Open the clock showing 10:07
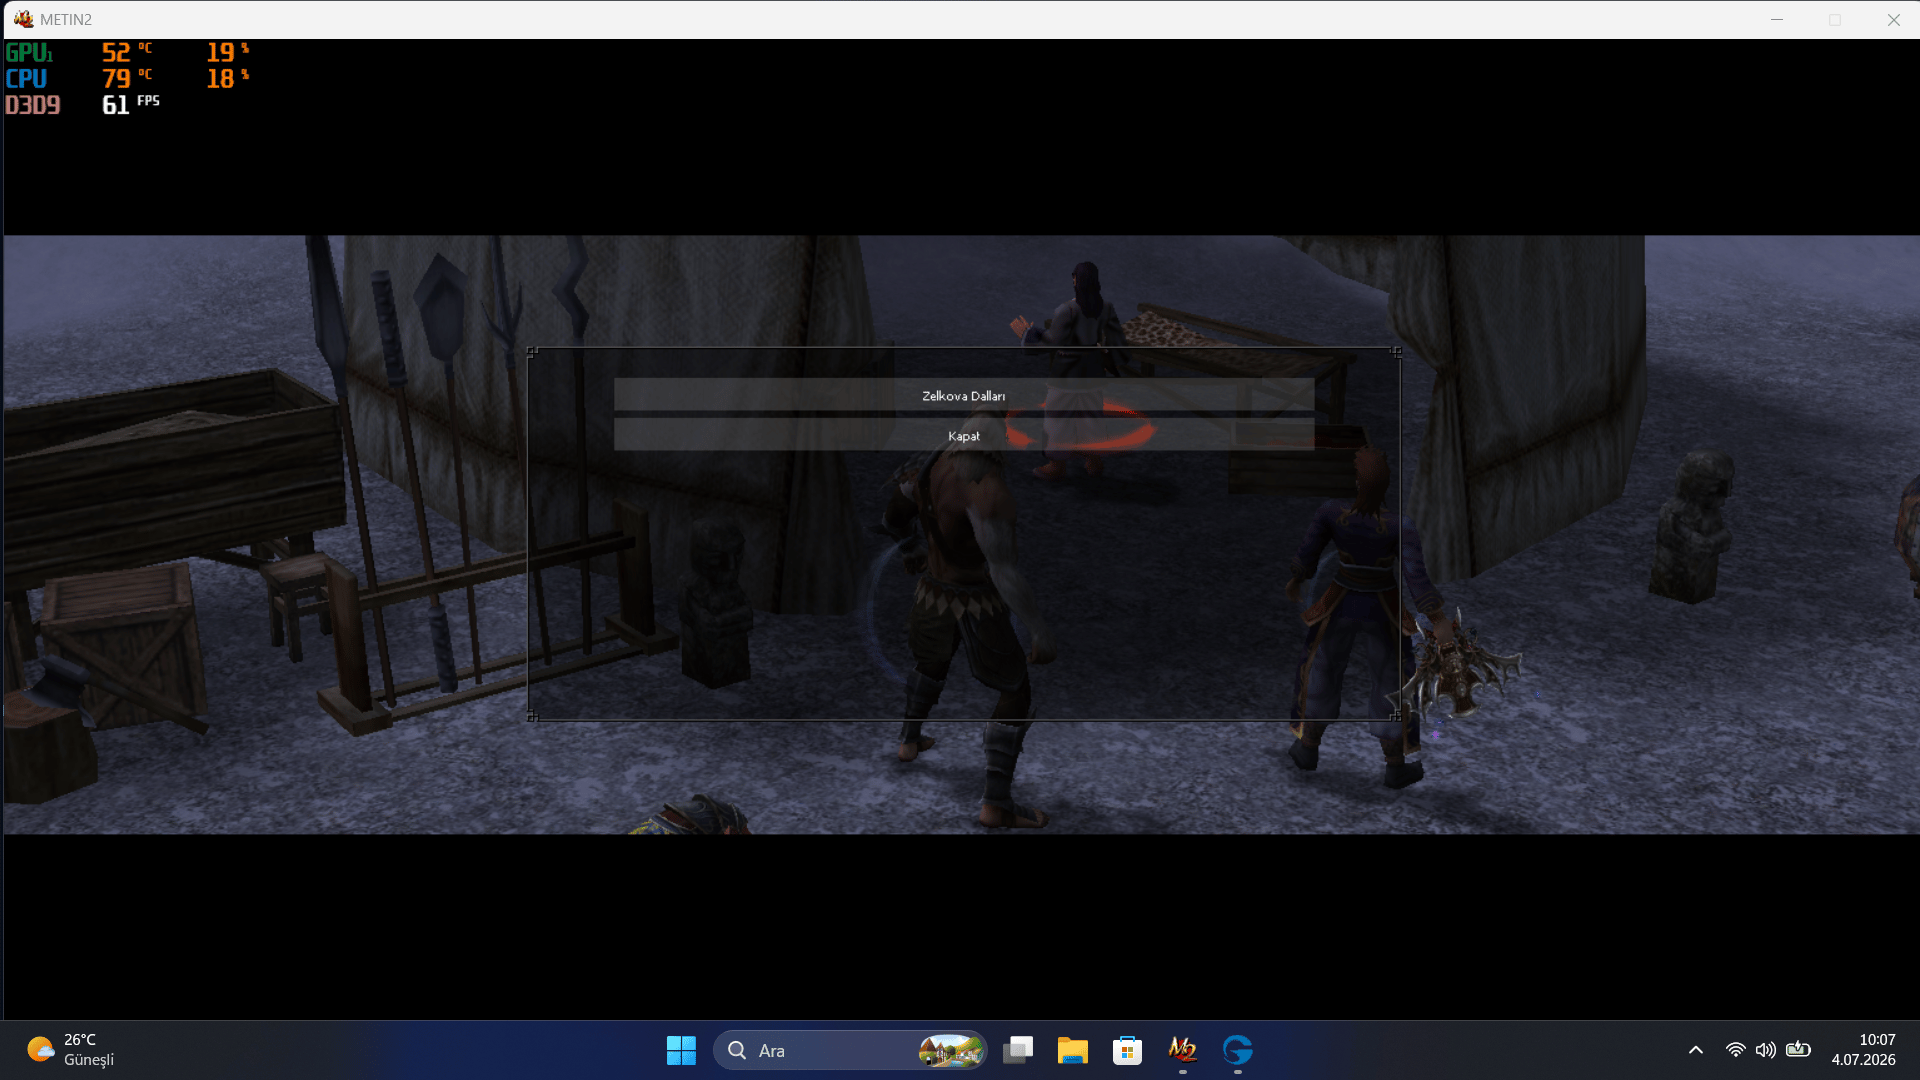The width and height of the screenshot is (1920, 1080). click(1864, 1050)
